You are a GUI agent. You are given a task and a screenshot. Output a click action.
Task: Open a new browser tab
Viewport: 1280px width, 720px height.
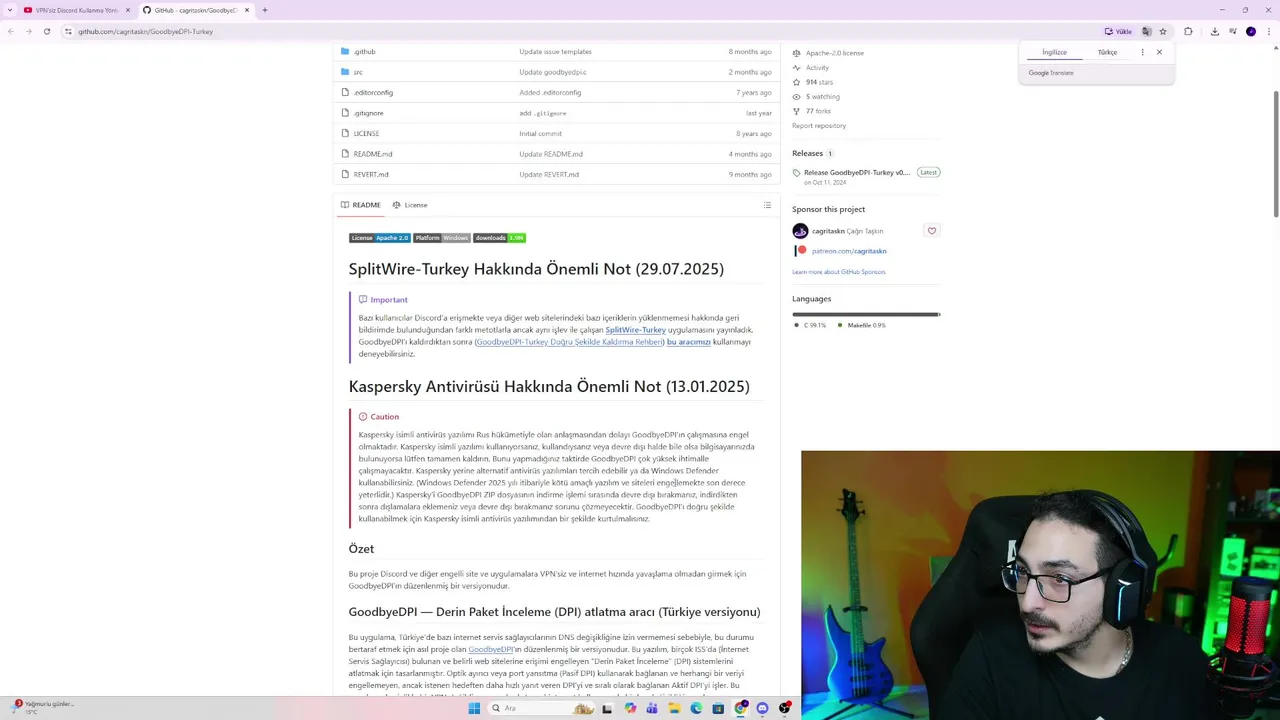[x=264, y=10]
